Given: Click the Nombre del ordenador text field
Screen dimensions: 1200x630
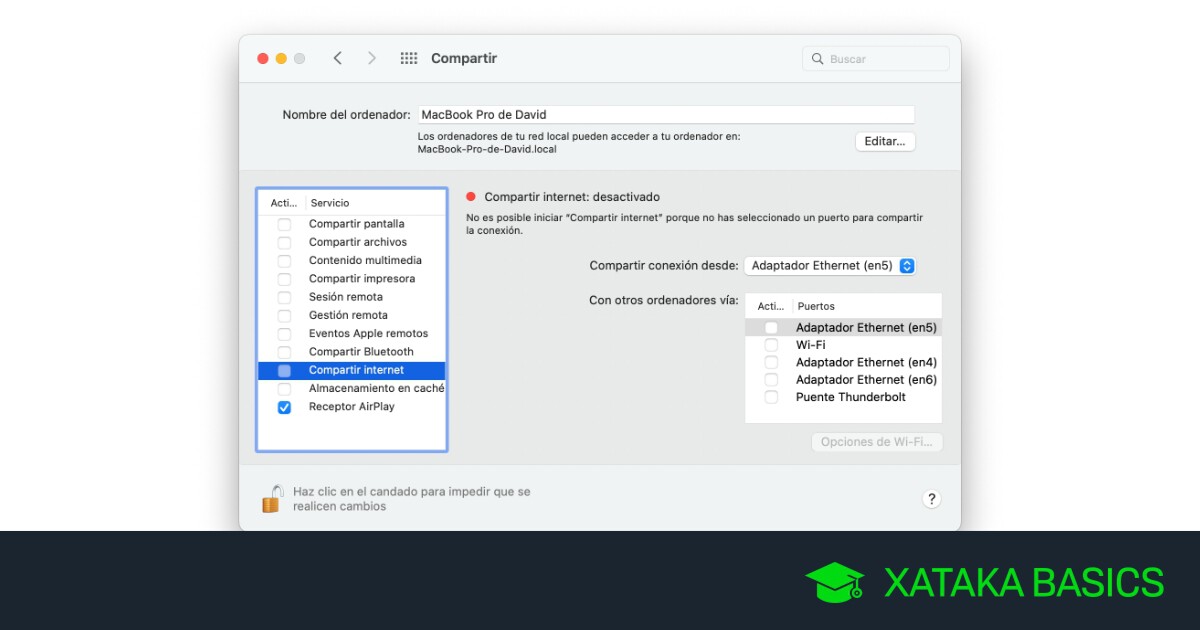Looking at the screenshot, I should click(665, 115).
